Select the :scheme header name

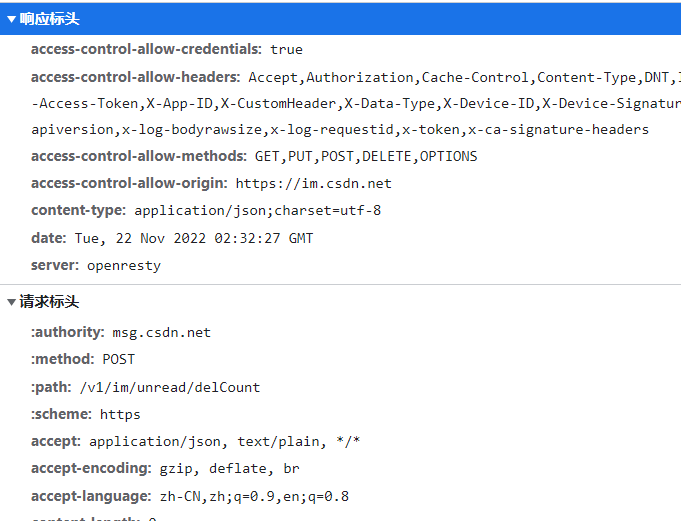(60, 414)
